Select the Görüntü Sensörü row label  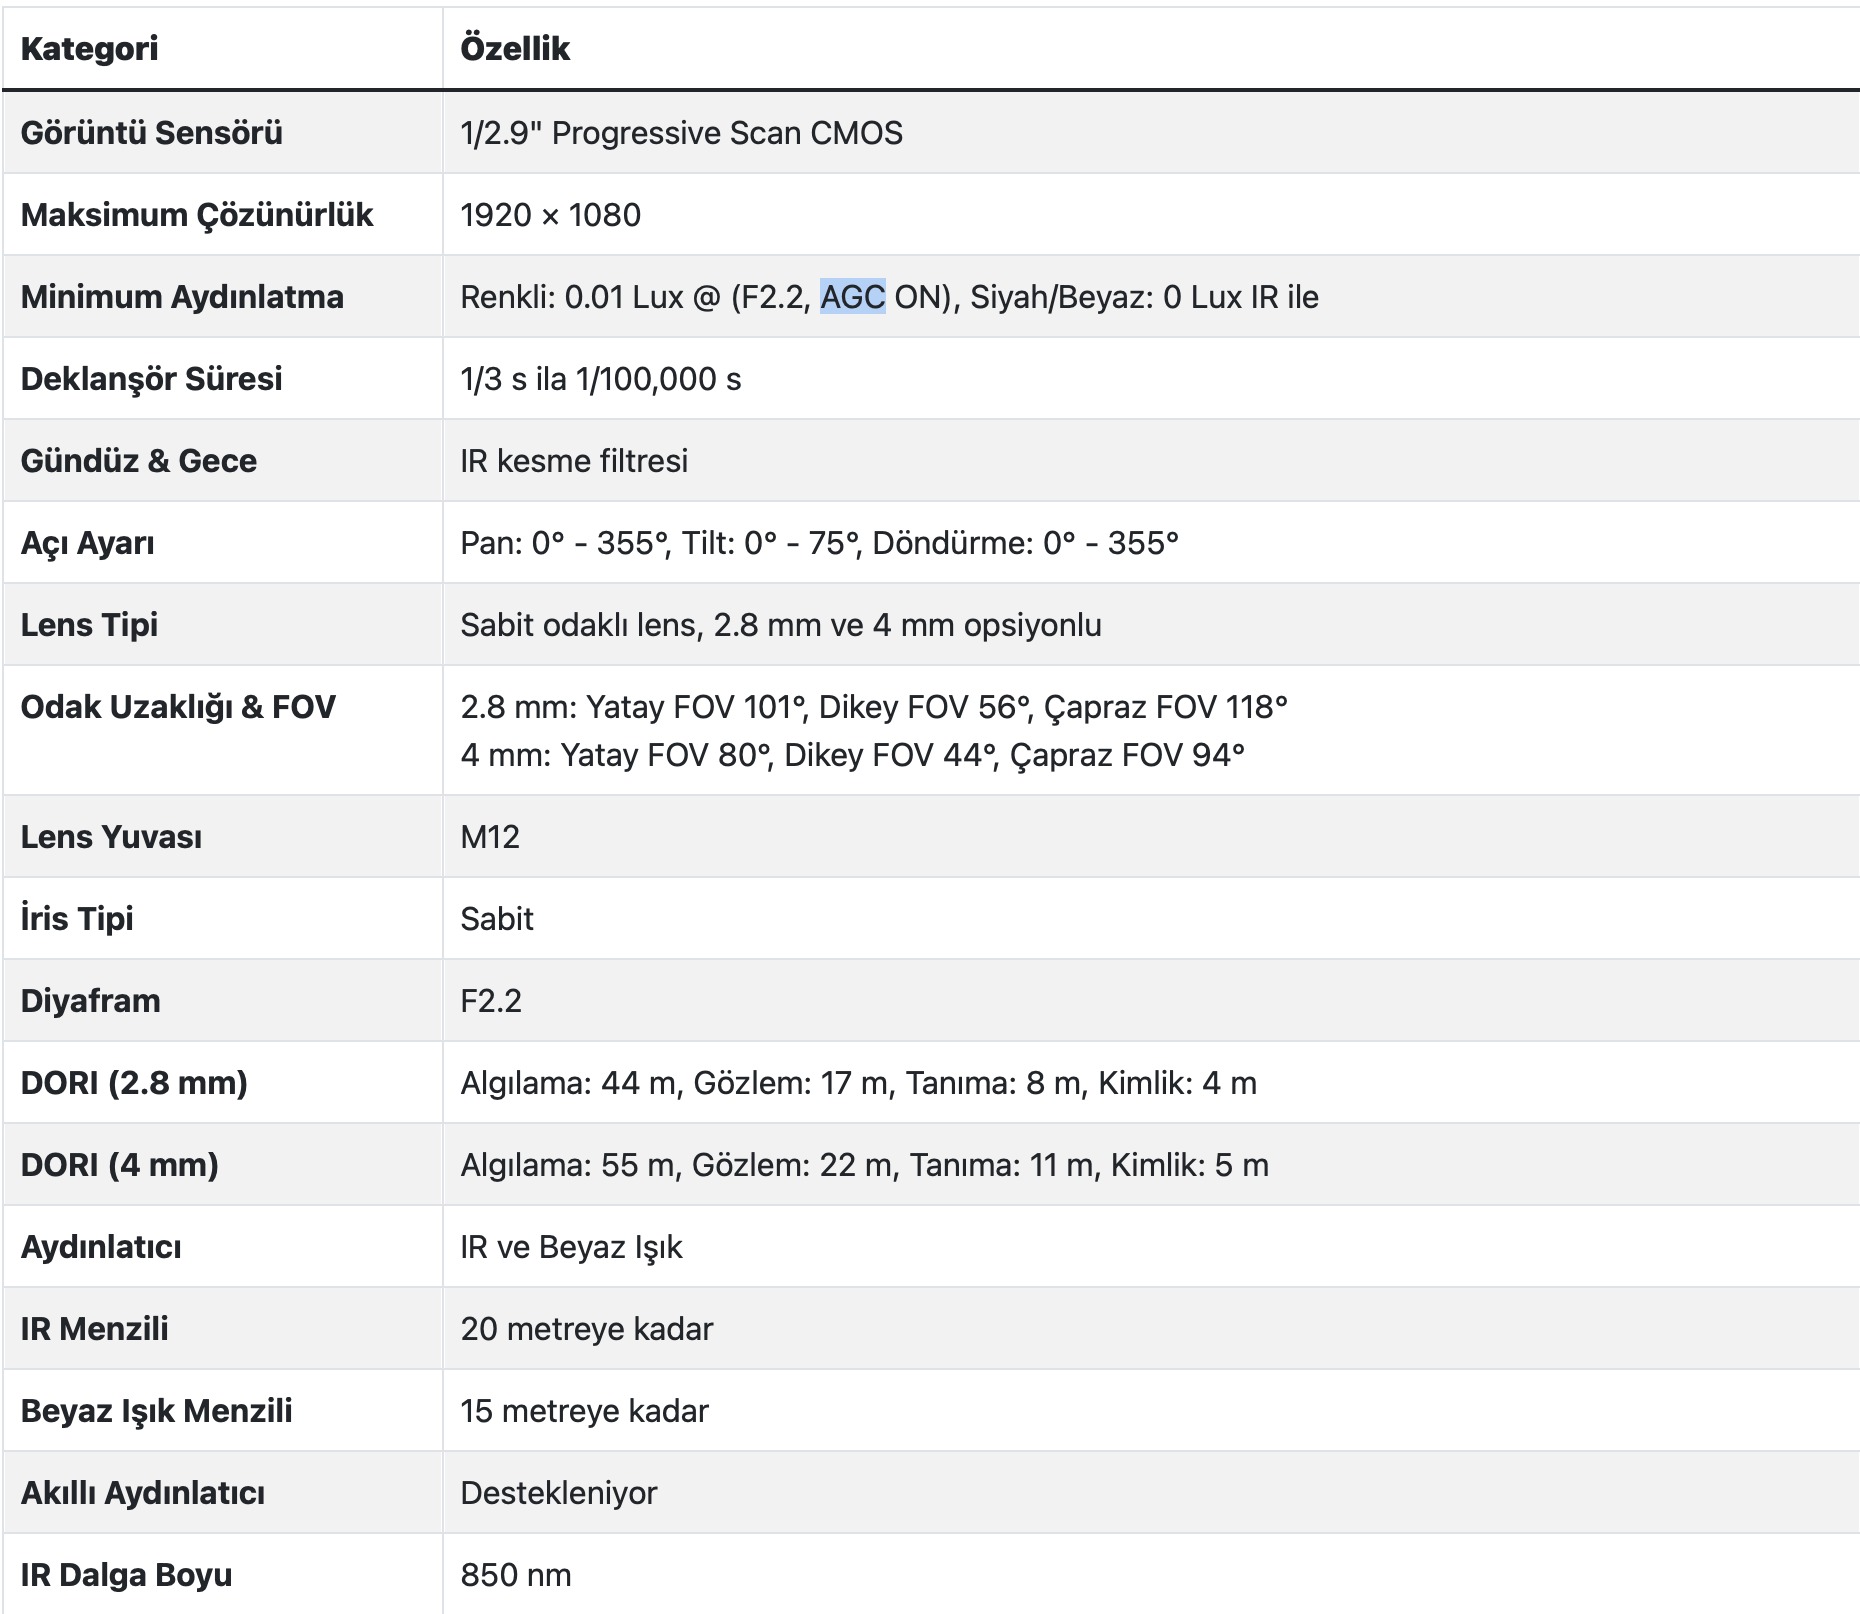(151, 133)
